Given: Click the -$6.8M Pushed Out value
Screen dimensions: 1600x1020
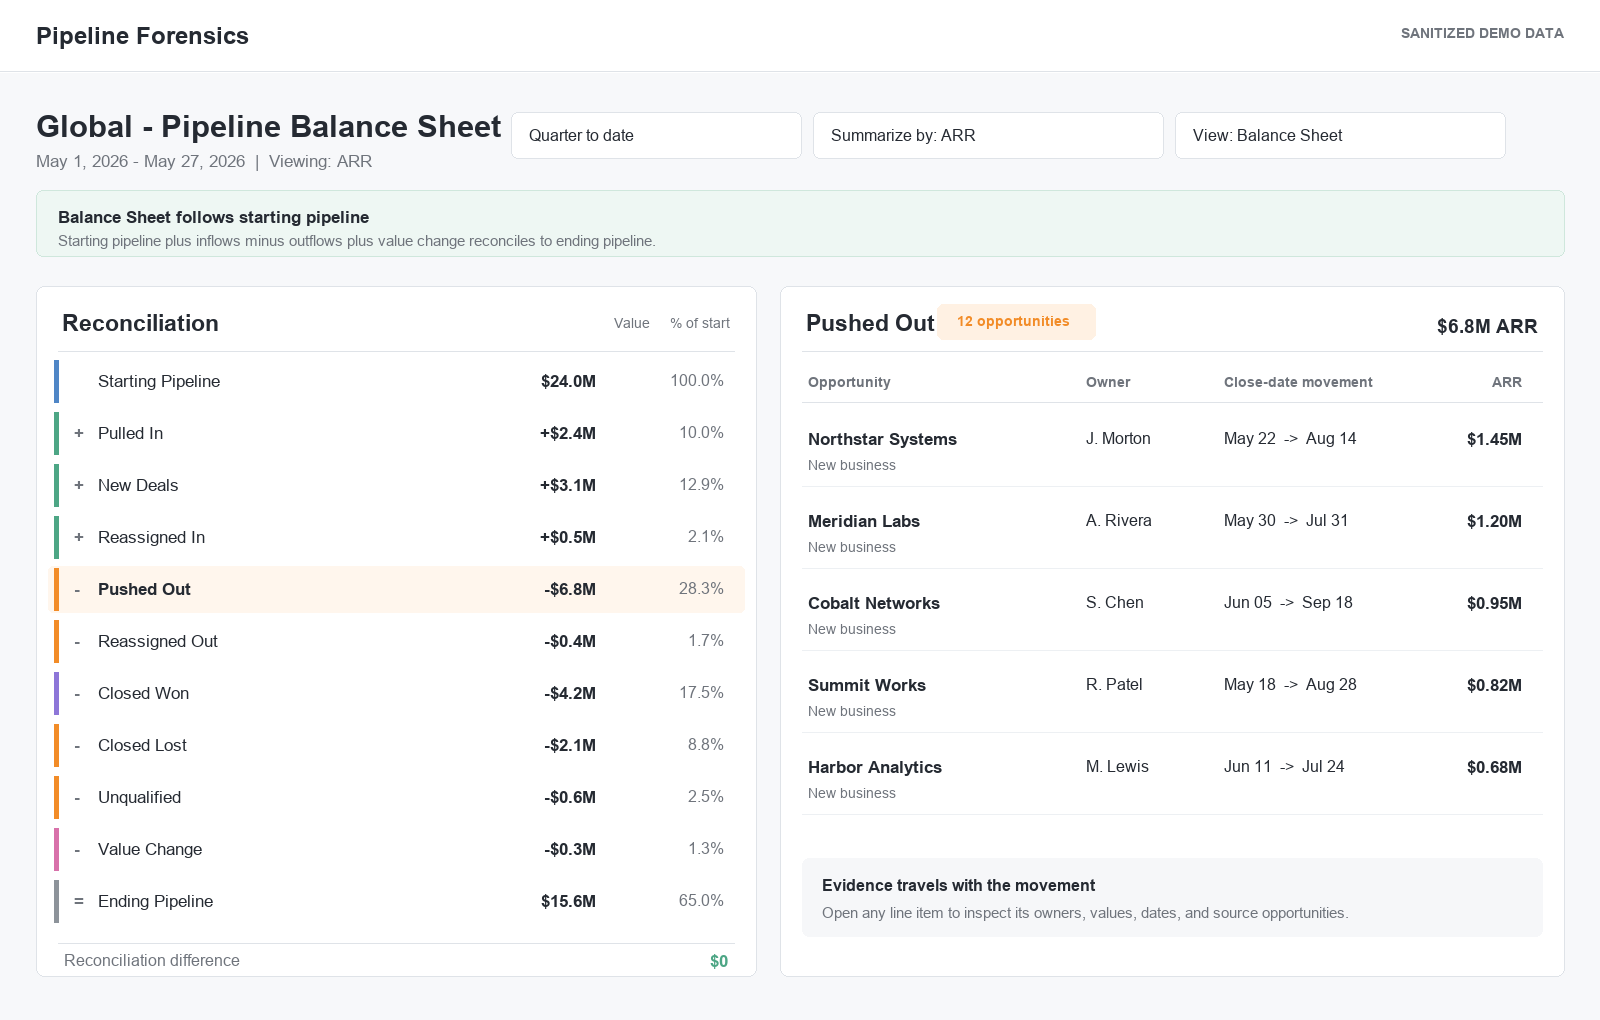Looking at the screenshot, I should 570,589.
